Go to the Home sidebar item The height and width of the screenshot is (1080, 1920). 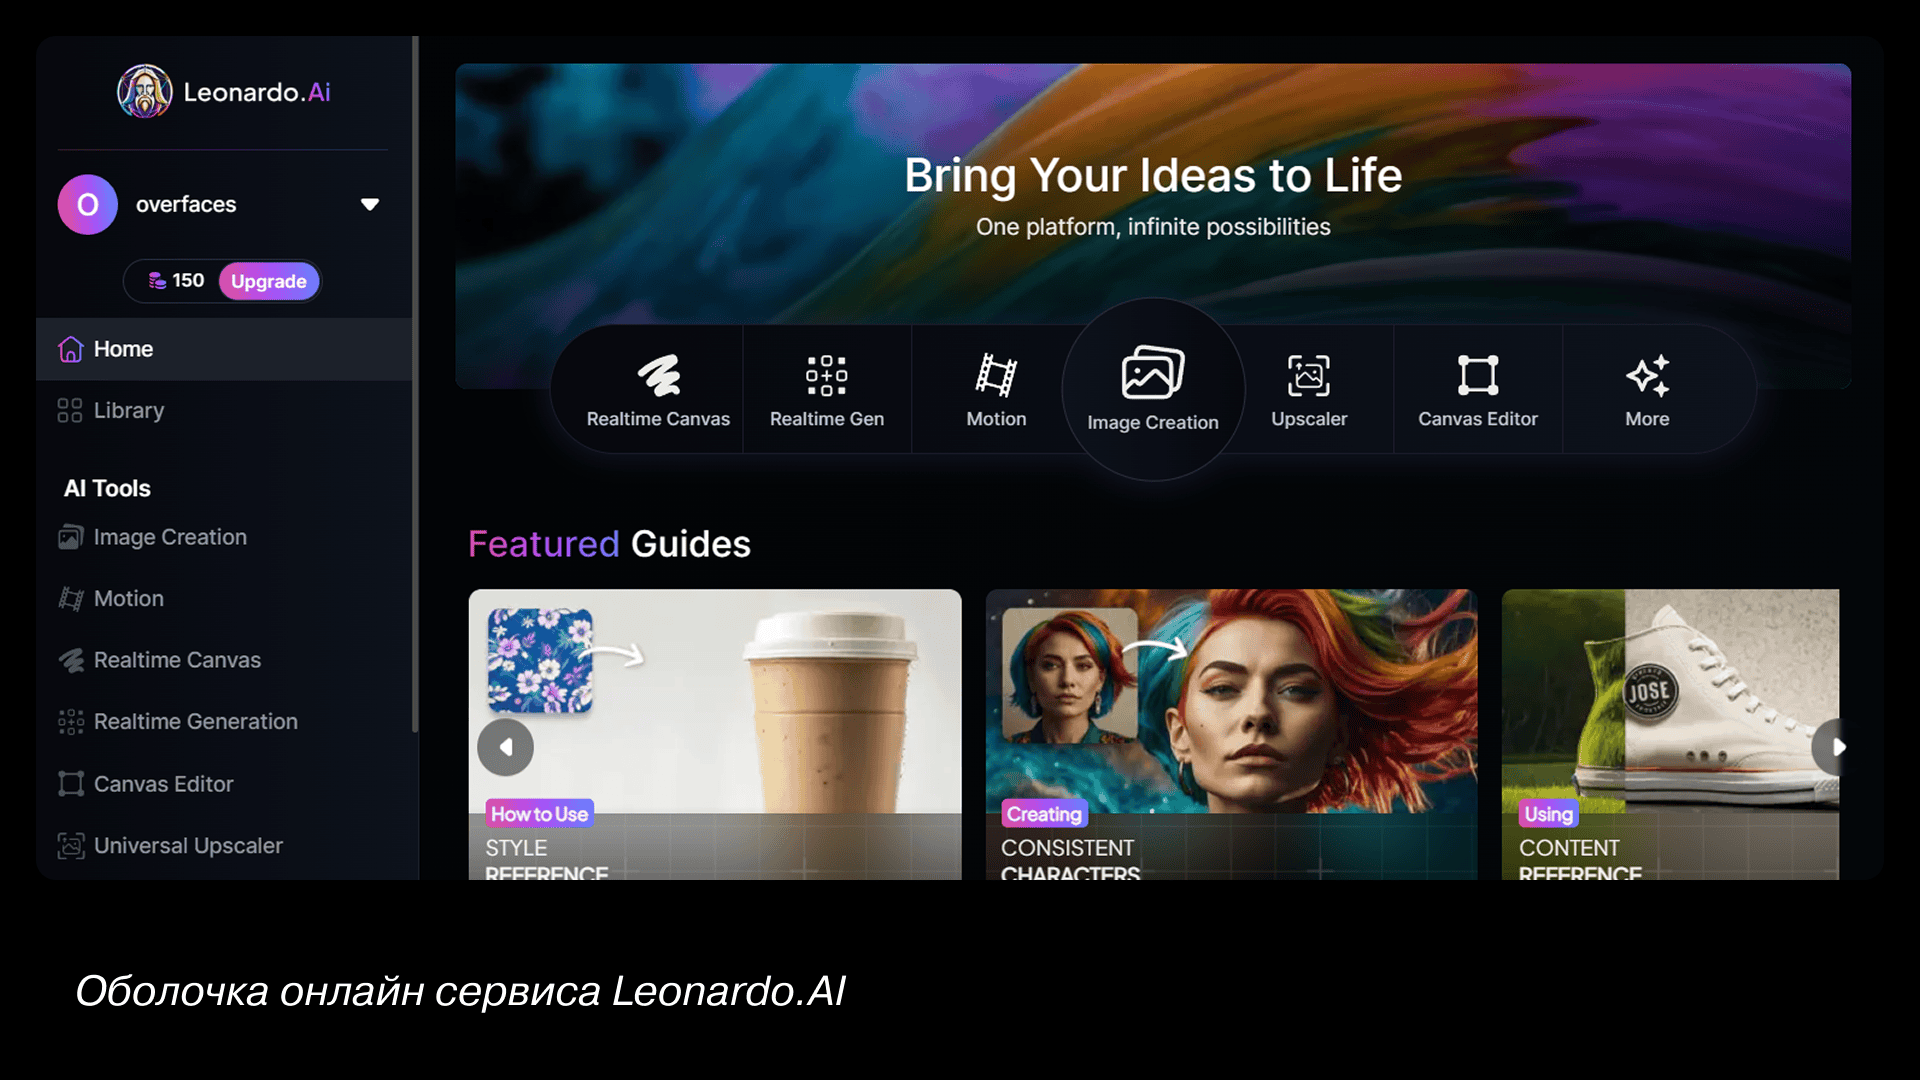point(224,349)
